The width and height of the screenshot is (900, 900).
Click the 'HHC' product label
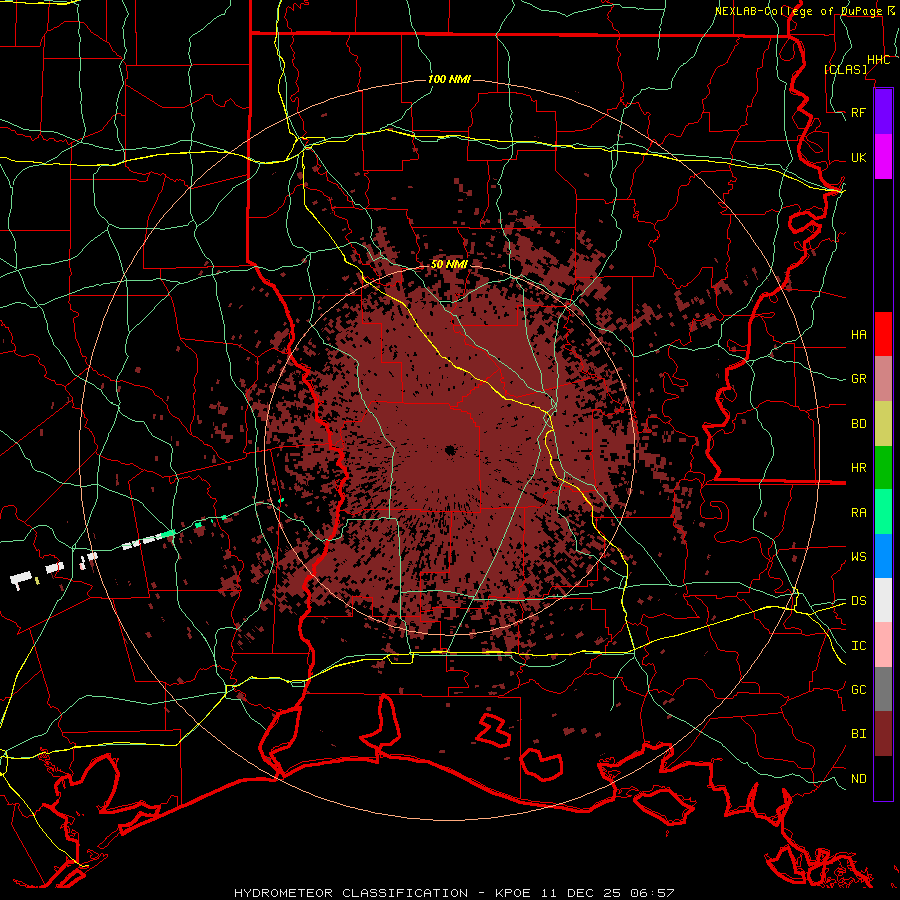(878, 59)
